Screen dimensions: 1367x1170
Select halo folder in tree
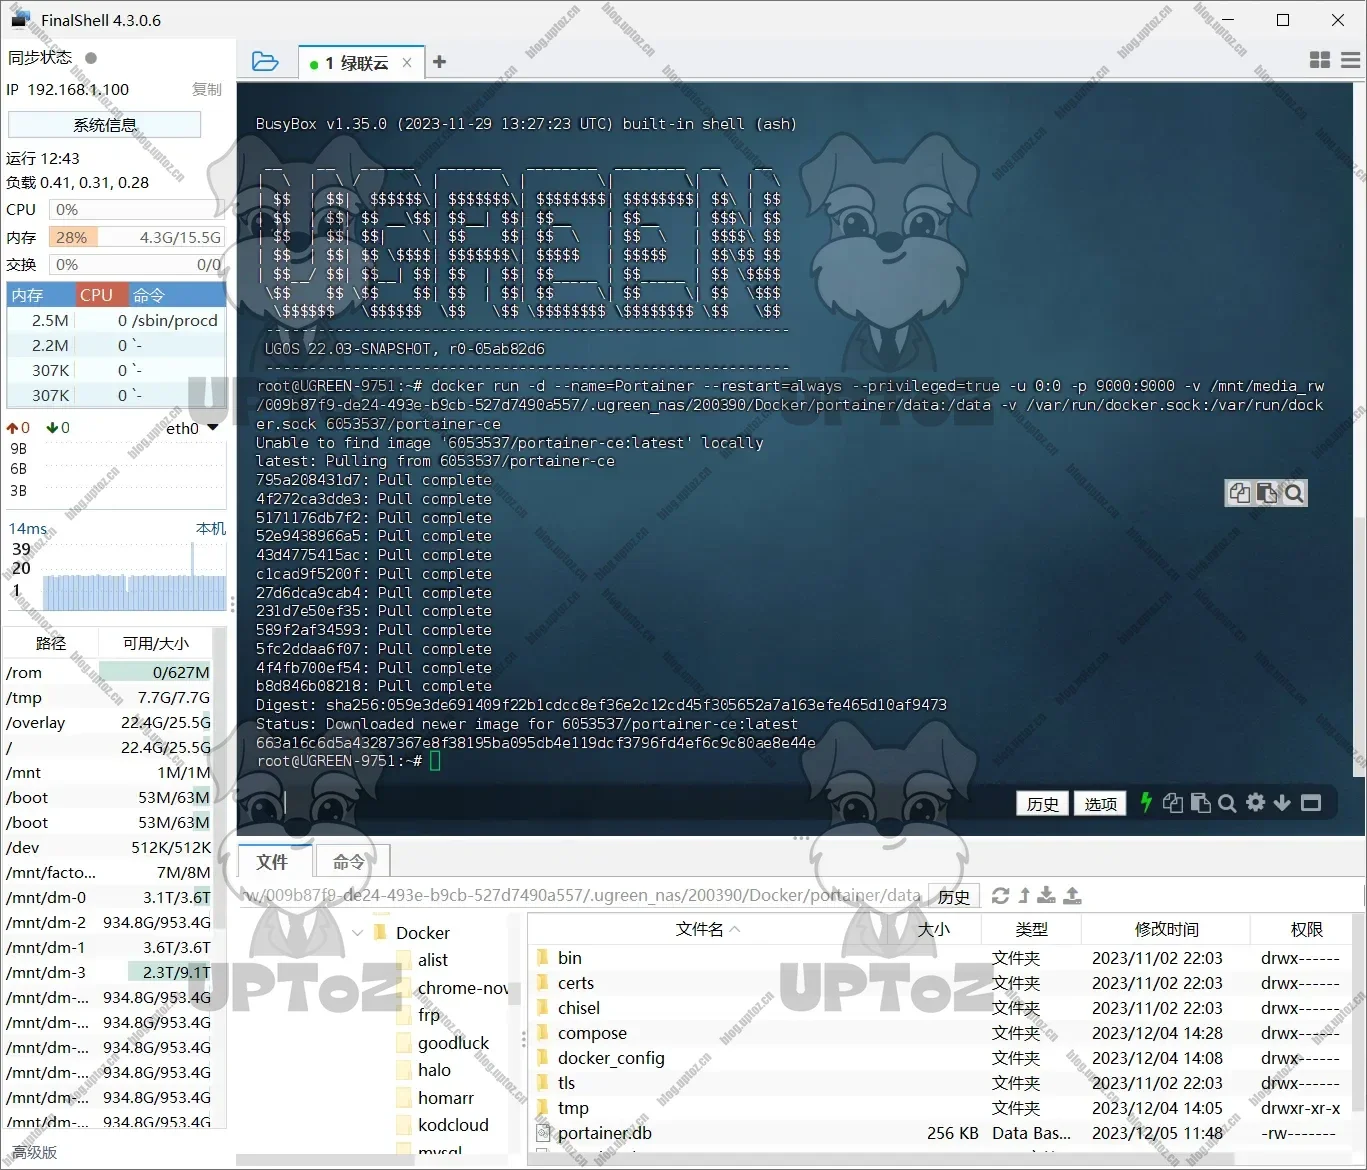[434, 1070]
